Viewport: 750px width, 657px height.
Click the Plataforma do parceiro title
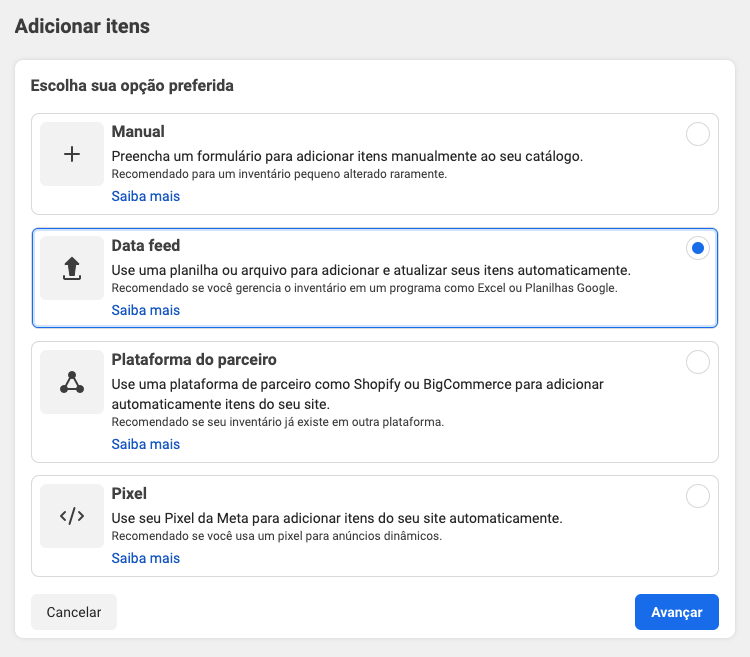click(x=194, y=360)
